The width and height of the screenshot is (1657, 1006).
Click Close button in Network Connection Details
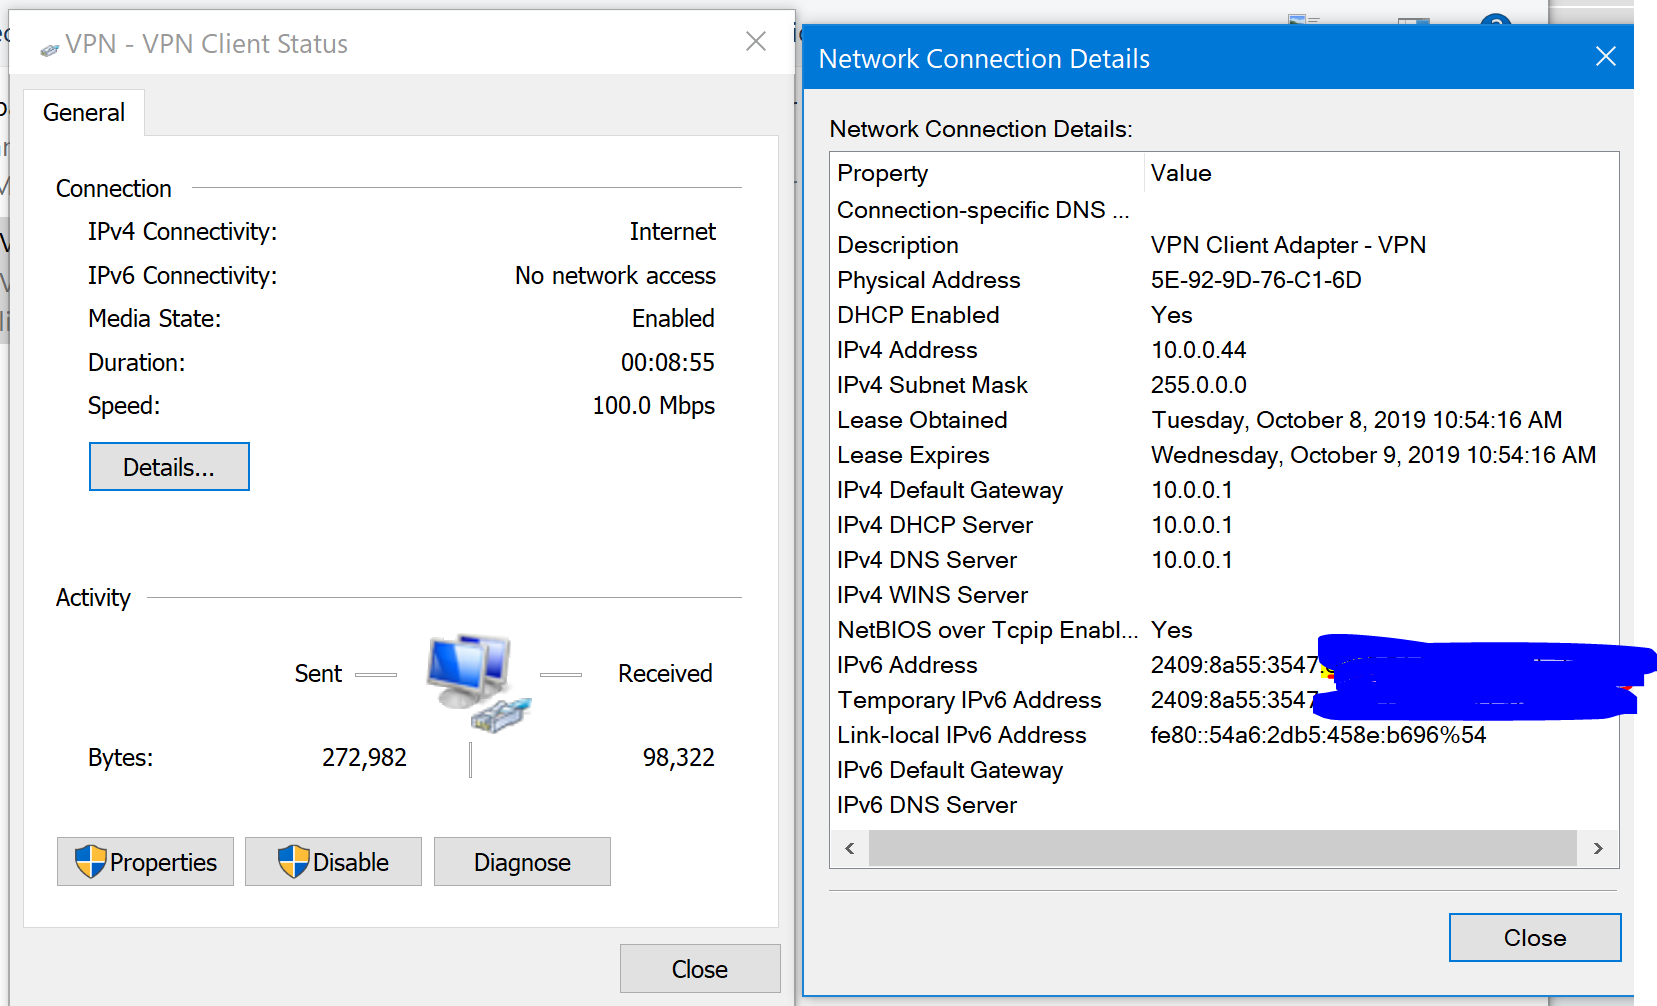click(x=1534, y=938)
